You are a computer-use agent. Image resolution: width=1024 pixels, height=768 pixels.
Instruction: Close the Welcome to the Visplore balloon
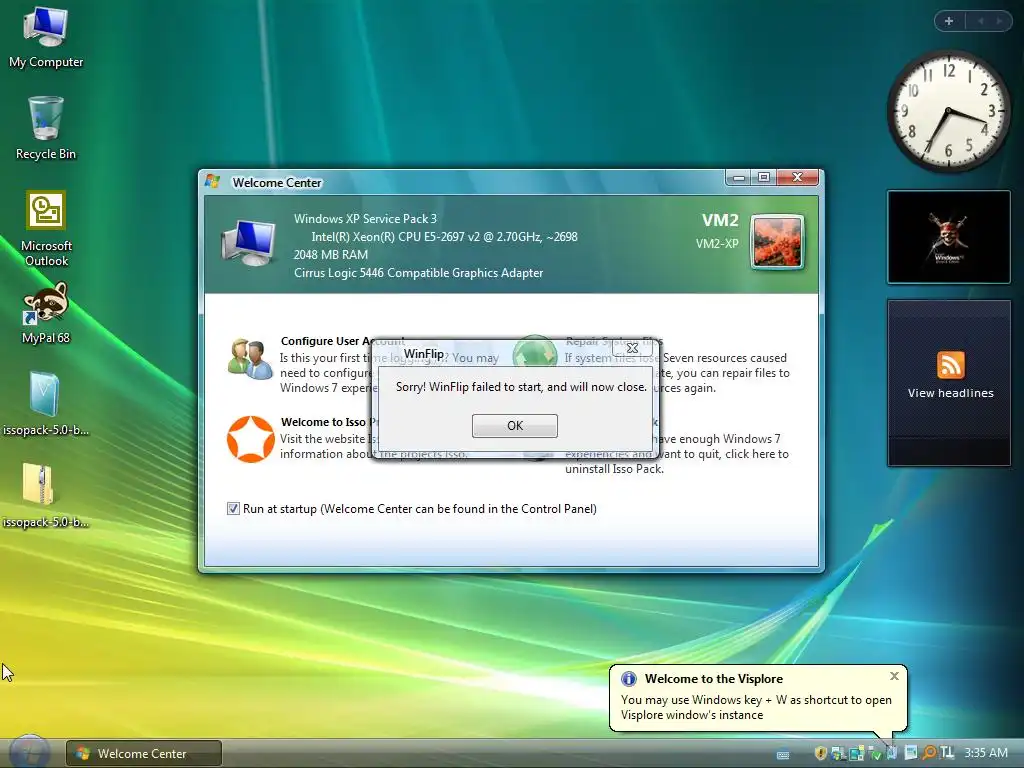click(x=894, y=676)
